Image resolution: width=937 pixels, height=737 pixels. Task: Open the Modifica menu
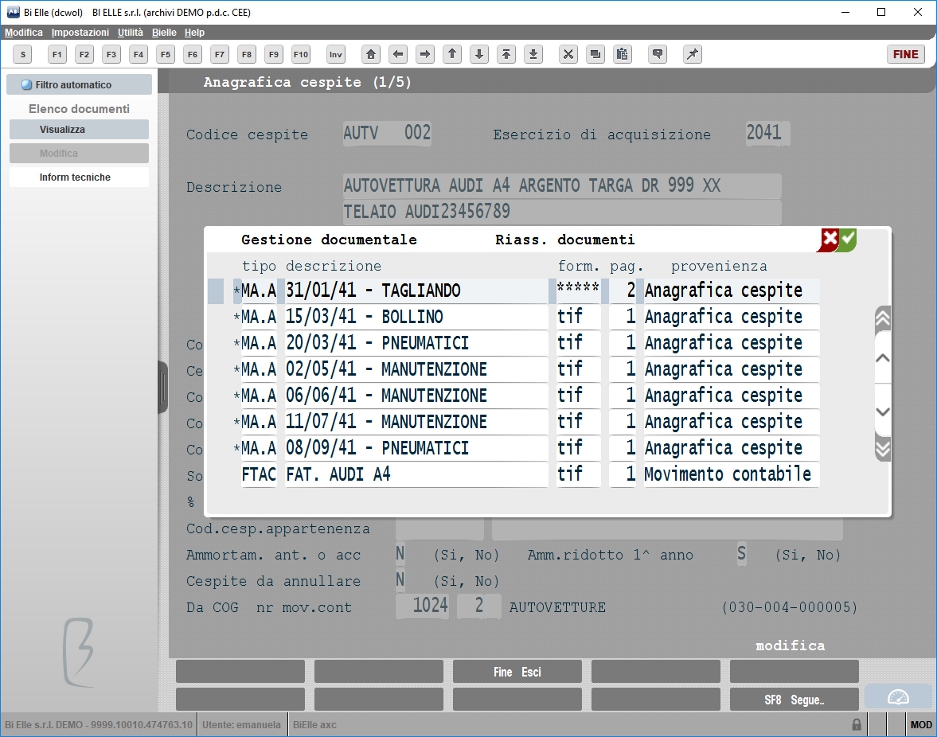pyautogui.click(x=24, y=32)
